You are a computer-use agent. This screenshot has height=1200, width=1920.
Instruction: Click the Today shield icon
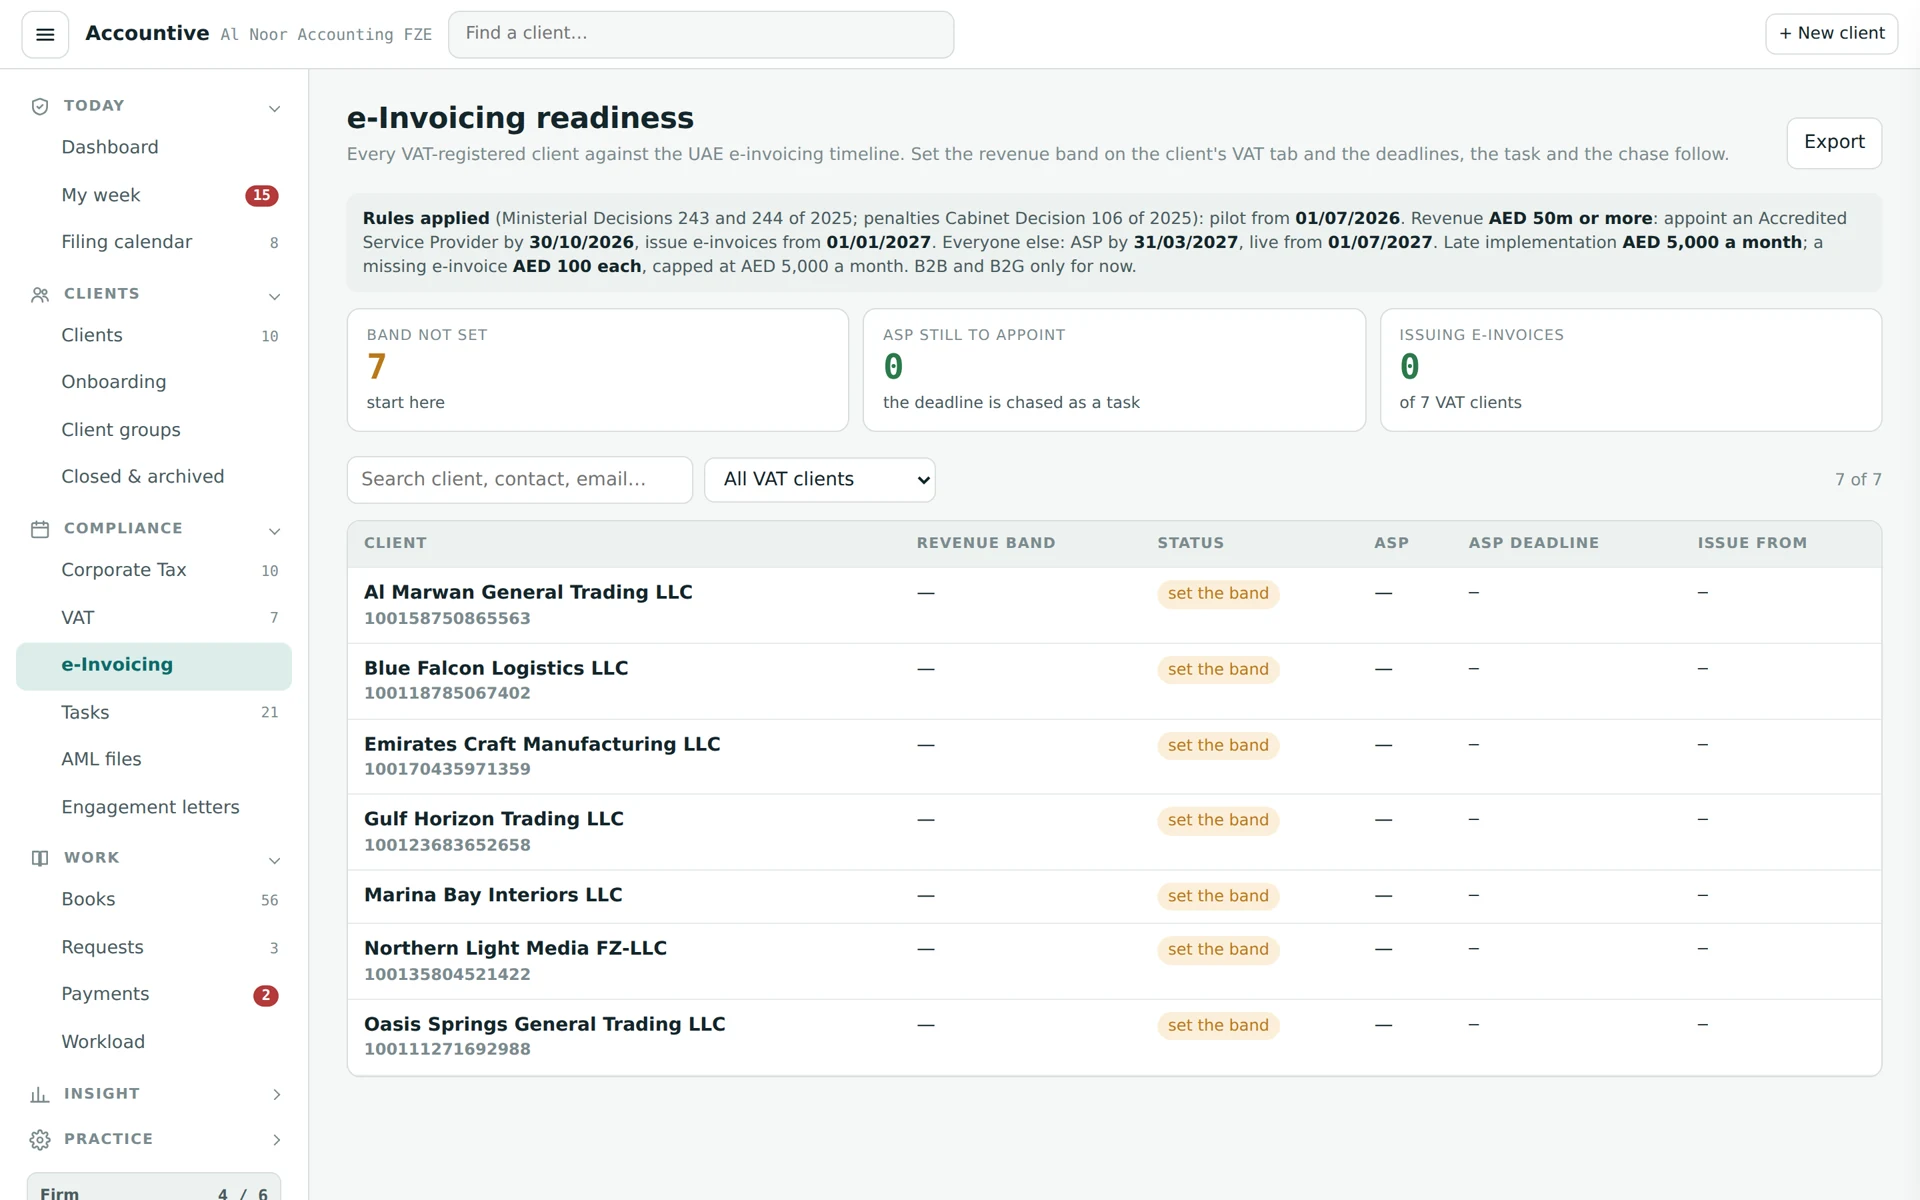click(x=40, y=107)
